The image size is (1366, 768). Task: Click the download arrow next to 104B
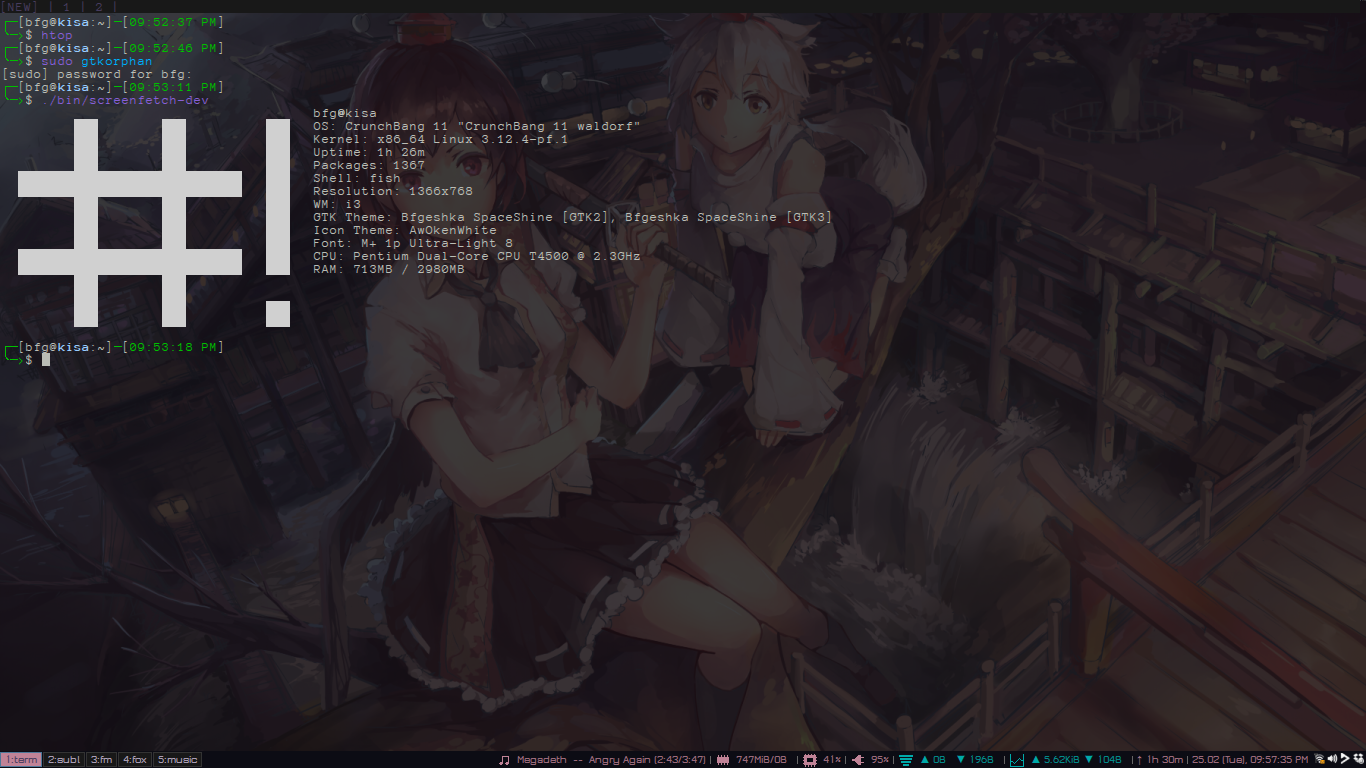coord(1090,760)
